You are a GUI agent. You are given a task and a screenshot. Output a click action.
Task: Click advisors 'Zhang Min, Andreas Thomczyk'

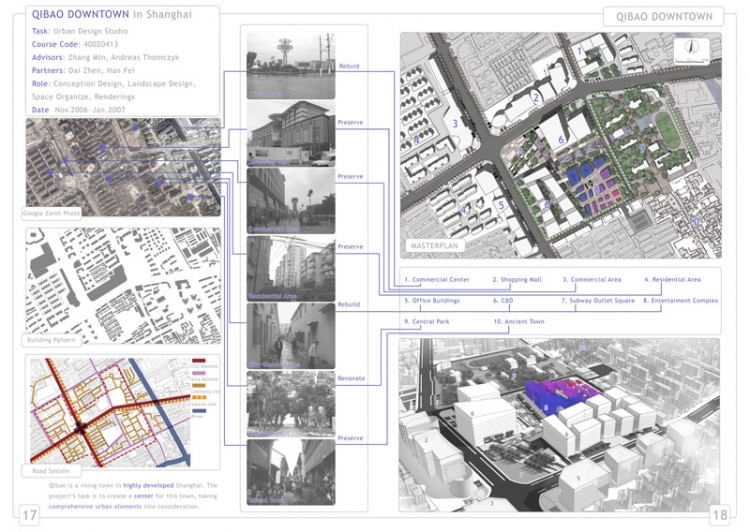coord(123,57)
